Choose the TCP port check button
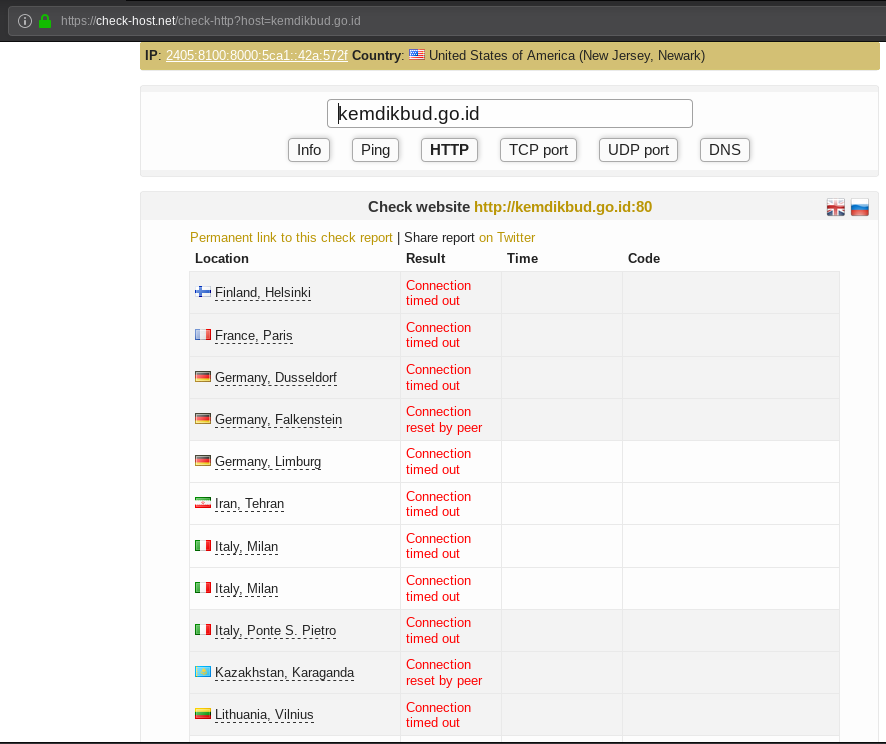 [x=538, y=150]
